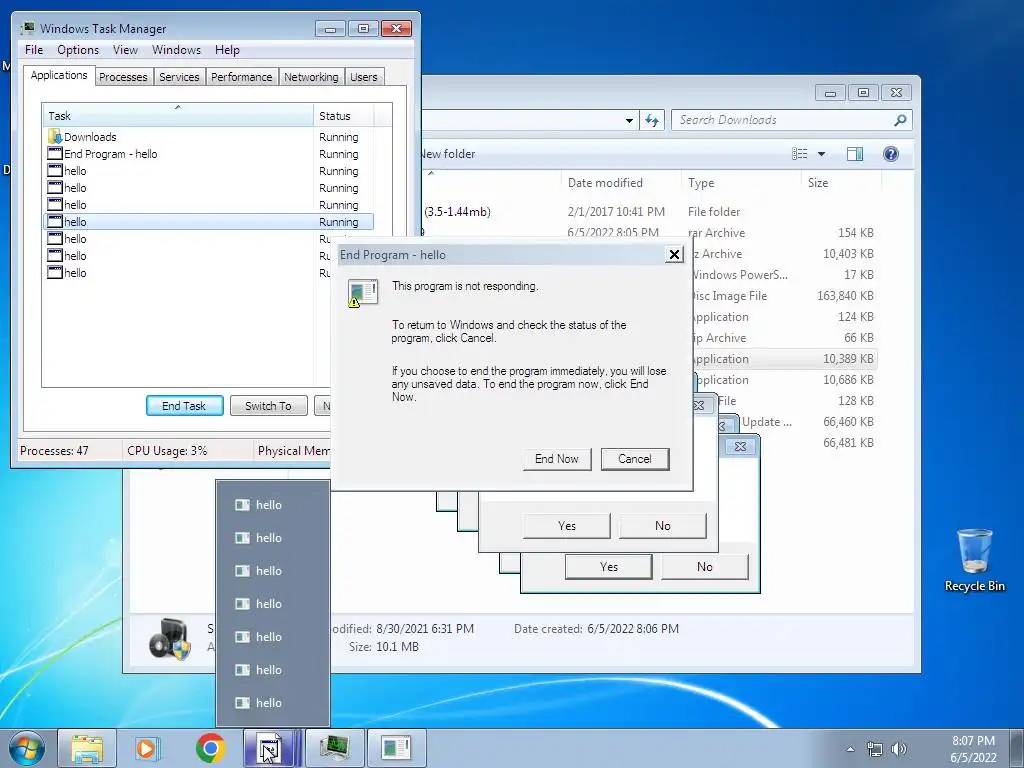Image resolution: width=1024 pixels, height=768 pixels.
Task: Open the Explorer address bar history dropdown
Action: click(x=629, y=121)
